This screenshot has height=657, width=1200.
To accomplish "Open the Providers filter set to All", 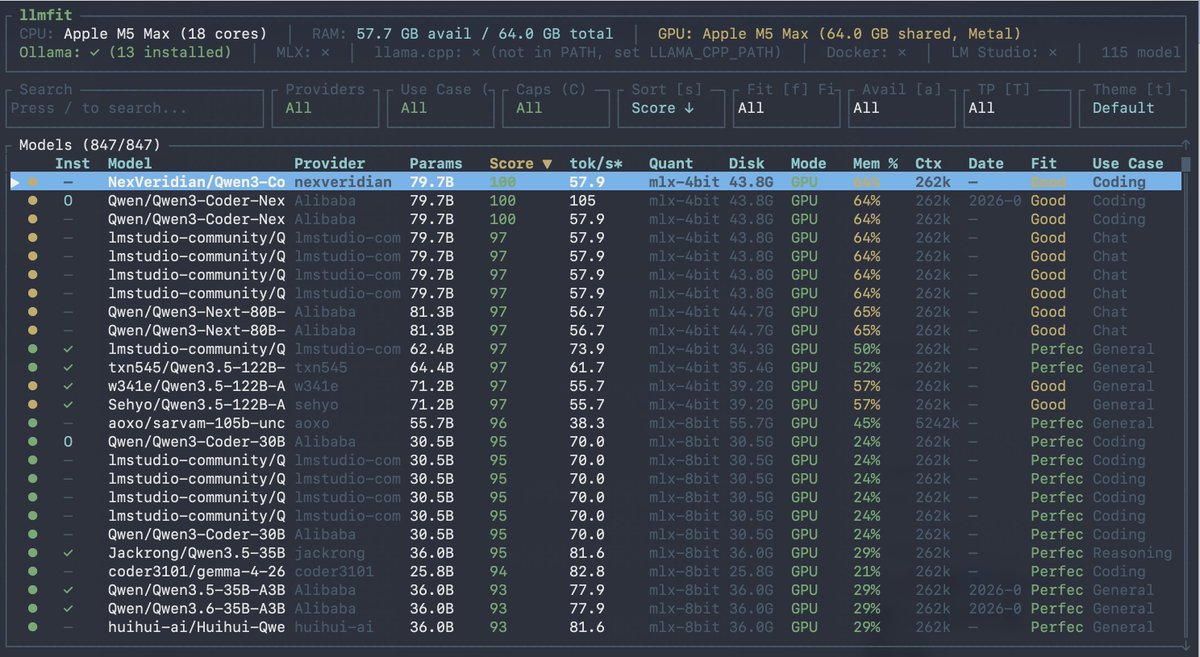I will tap(325, 107).
